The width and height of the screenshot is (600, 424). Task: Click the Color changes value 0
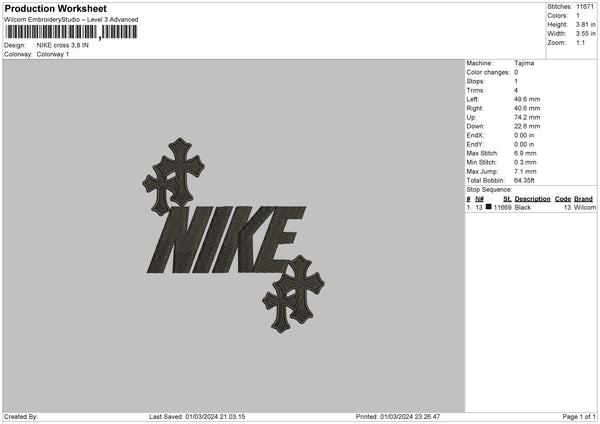(516, 72)
